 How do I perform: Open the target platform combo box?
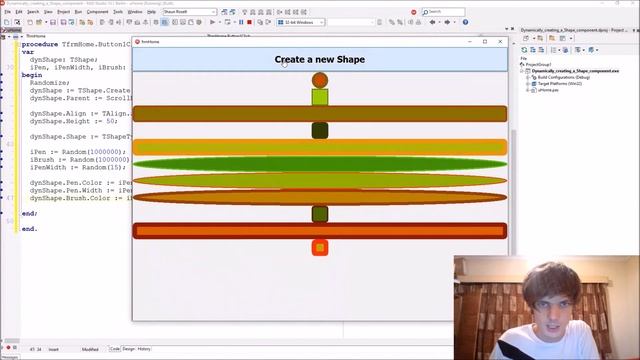click(x=301, y=22)
